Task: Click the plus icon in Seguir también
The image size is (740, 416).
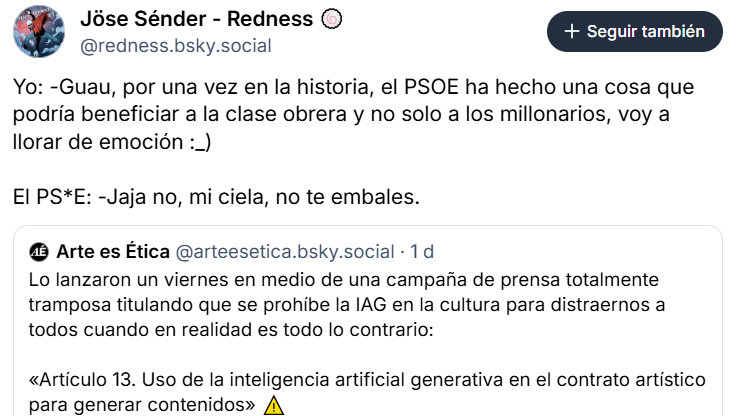Action: pos(572,31)
